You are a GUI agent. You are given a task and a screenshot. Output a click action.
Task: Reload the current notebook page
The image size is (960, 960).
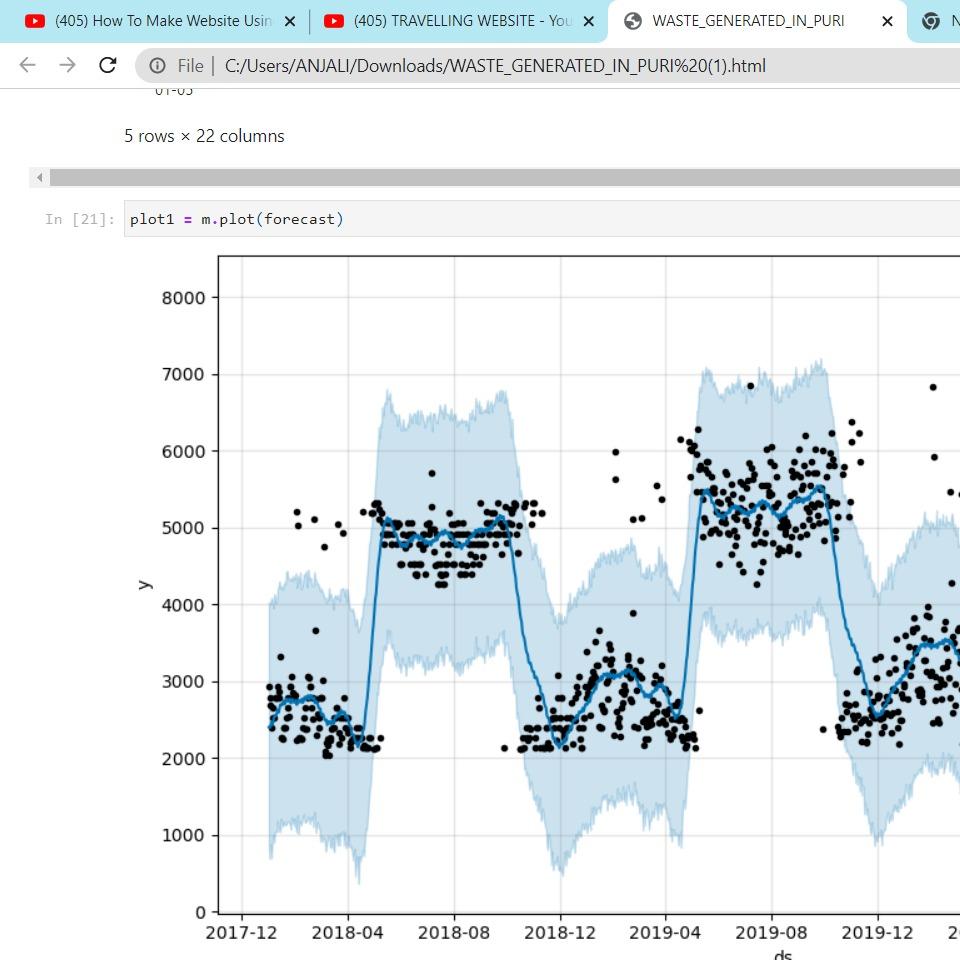pyautogui.click(x=107, y=65)
